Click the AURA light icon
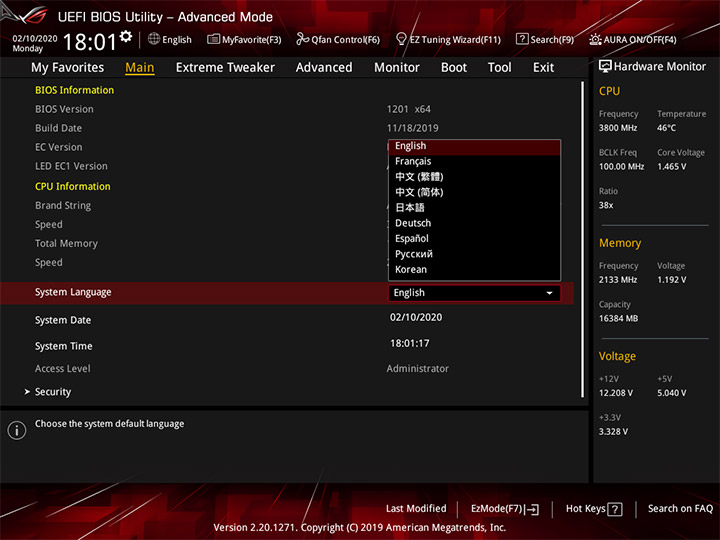Viewport: 720px width, 540px height. [x=595, y=39]
